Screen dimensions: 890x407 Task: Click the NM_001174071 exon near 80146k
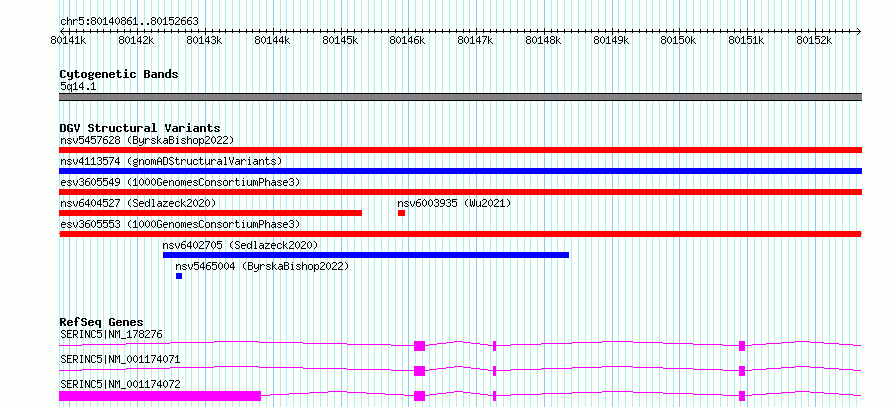(419, 371)
